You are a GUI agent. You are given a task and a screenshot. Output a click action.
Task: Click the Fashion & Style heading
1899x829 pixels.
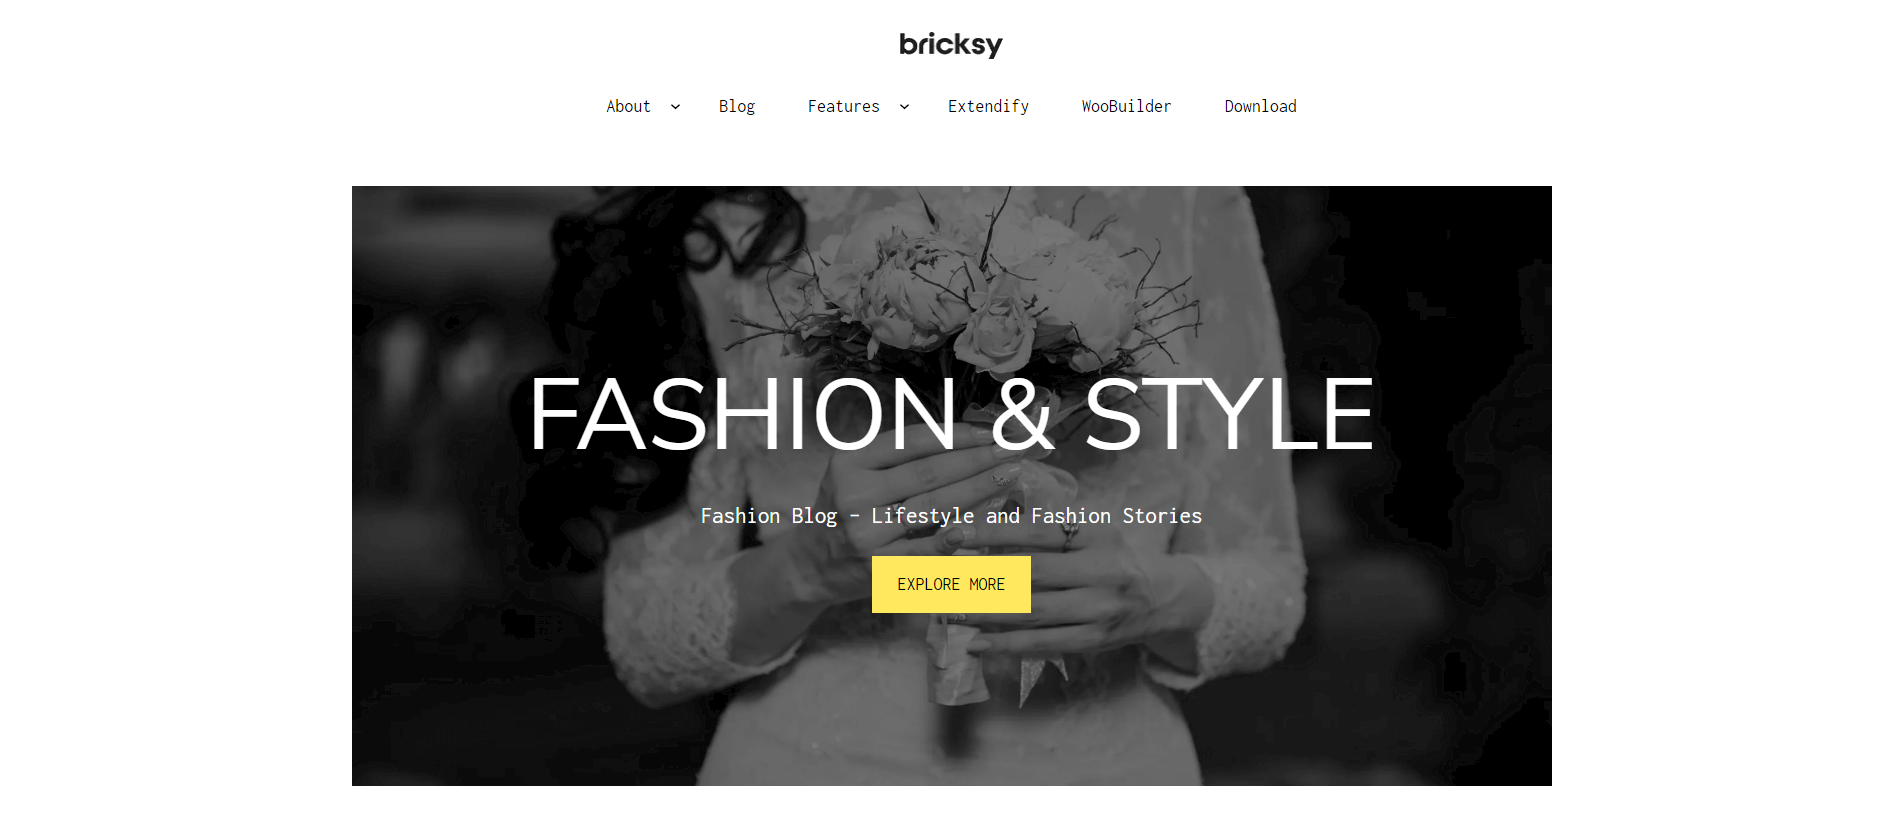[951, 414]
